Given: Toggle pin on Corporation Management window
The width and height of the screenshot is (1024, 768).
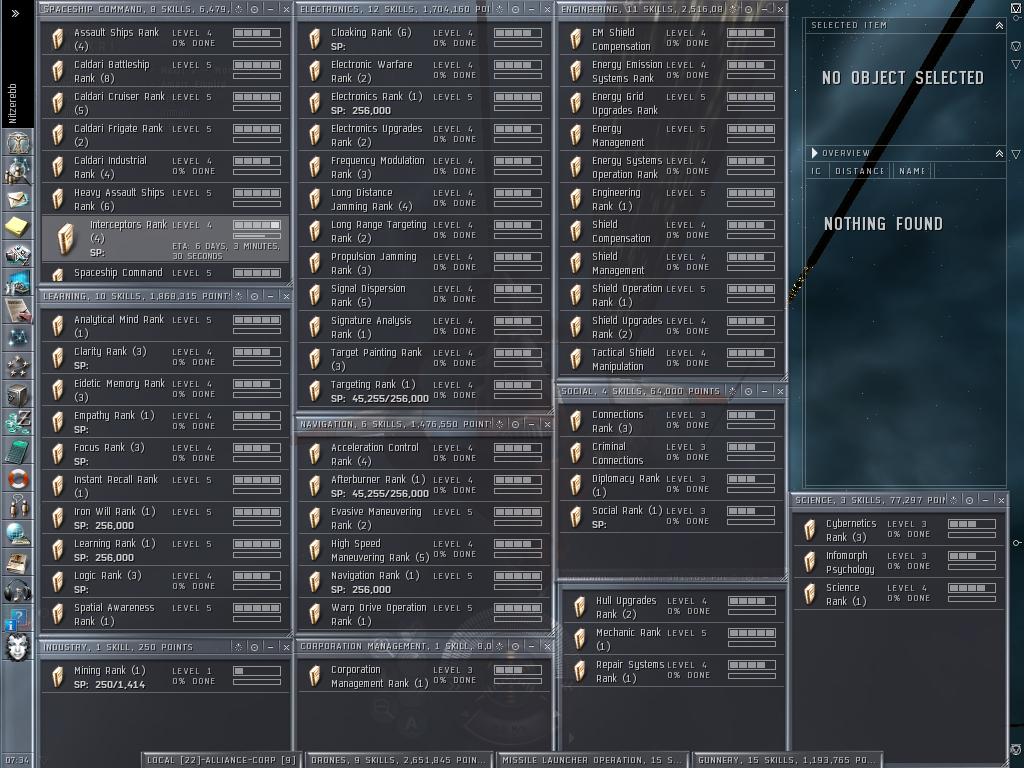Looking at the screenshot, I should point(500,647).
